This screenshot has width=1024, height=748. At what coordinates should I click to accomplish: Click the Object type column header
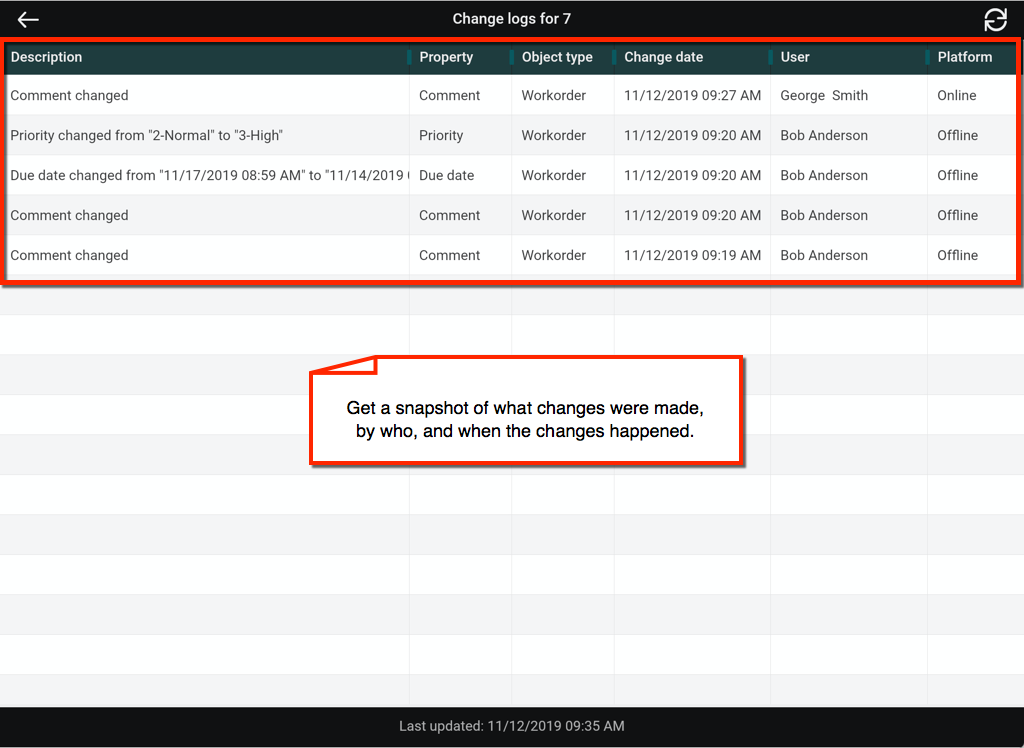557,57
